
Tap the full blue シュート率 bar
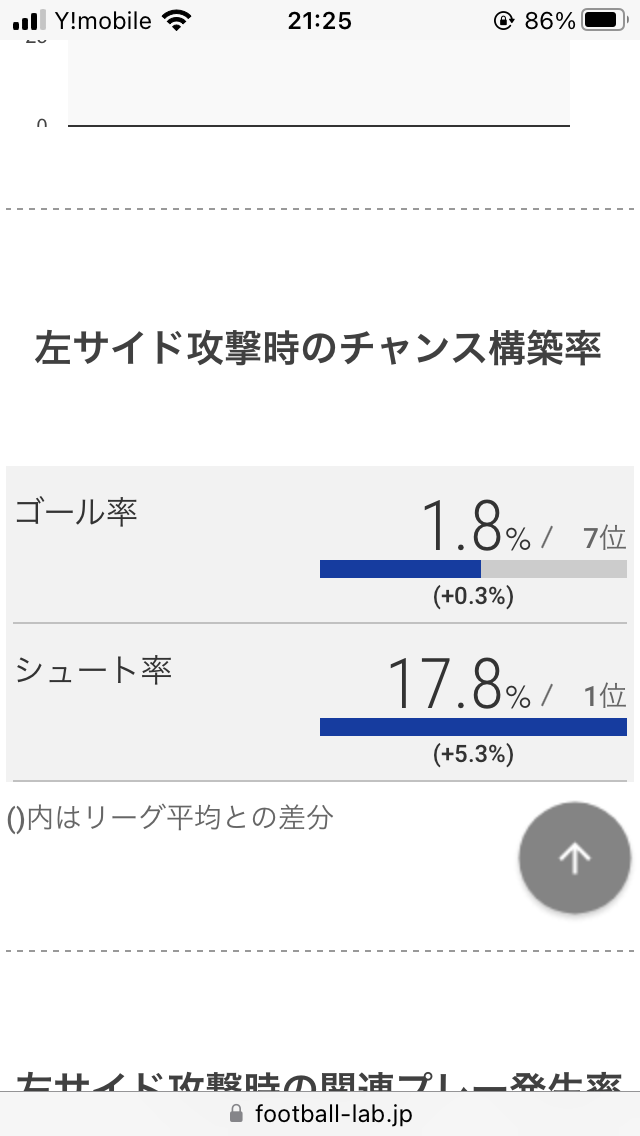pyautogui.click(x=473, y=727)
